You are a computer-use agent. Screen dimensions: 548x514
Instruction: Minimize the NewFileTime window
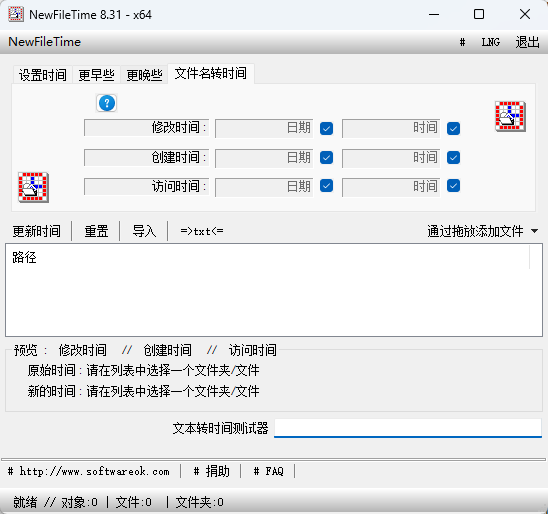pos(434,14)
